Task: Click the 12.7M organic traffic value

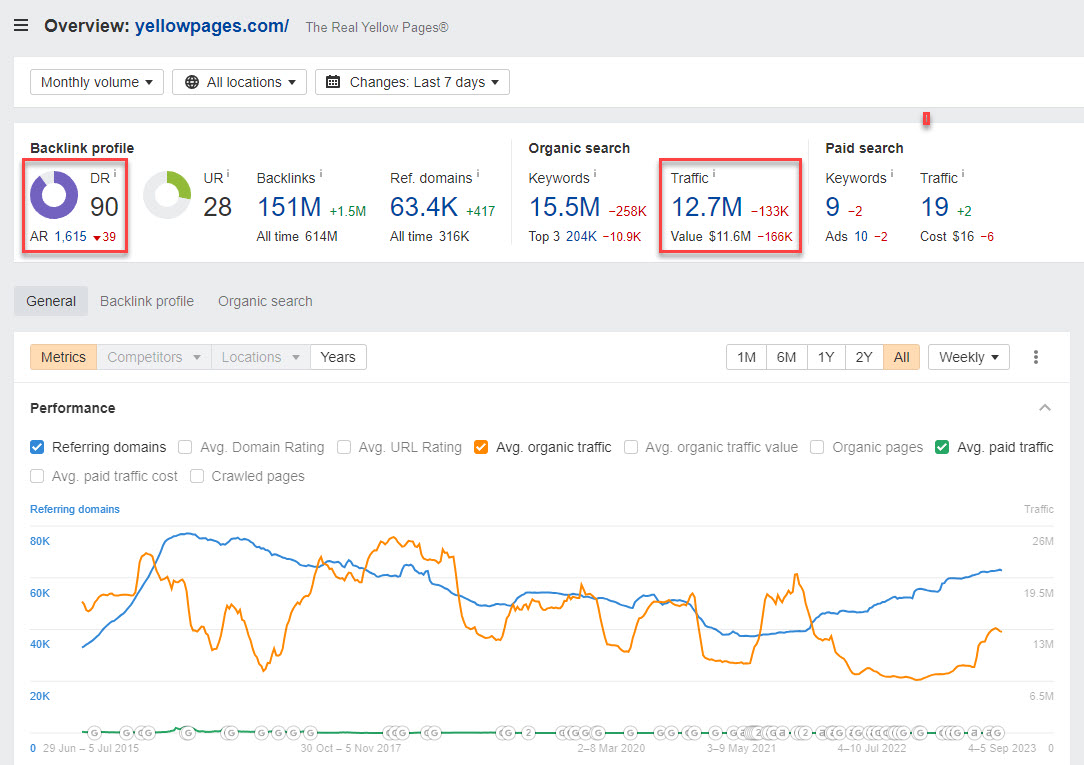Action: pos(707,207)
